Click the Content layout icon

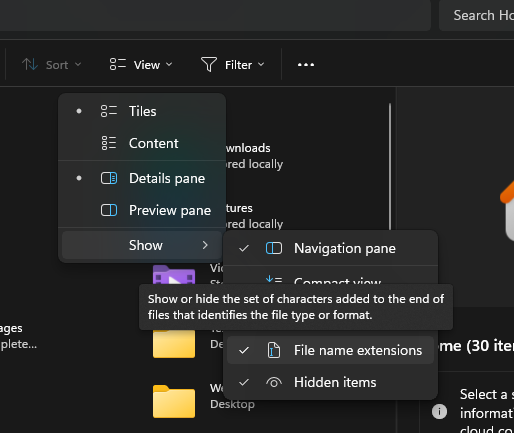(109, 143)
